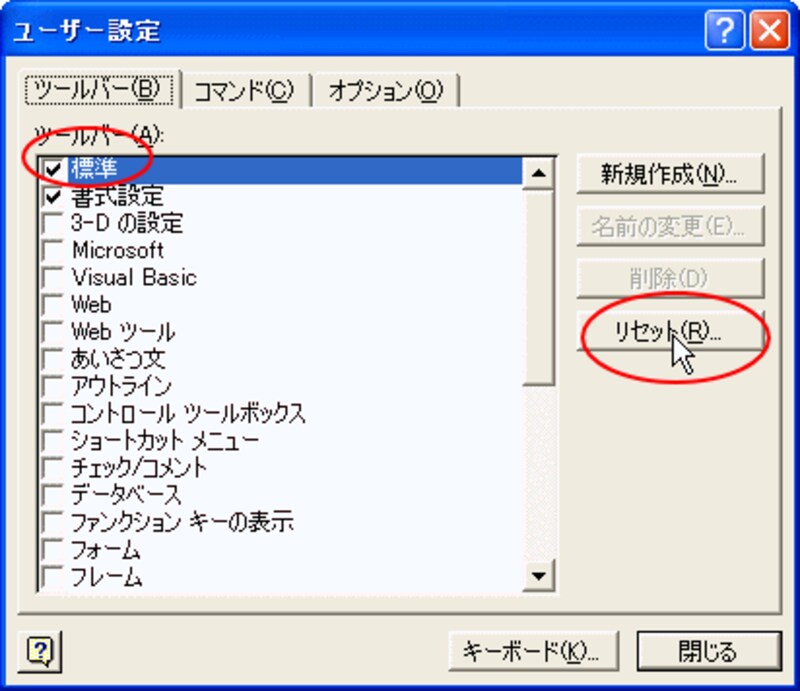The image size is (800, 691).
Task: Enable the 3-D の設定 checkbox
Action: click(x=53, y=223)
